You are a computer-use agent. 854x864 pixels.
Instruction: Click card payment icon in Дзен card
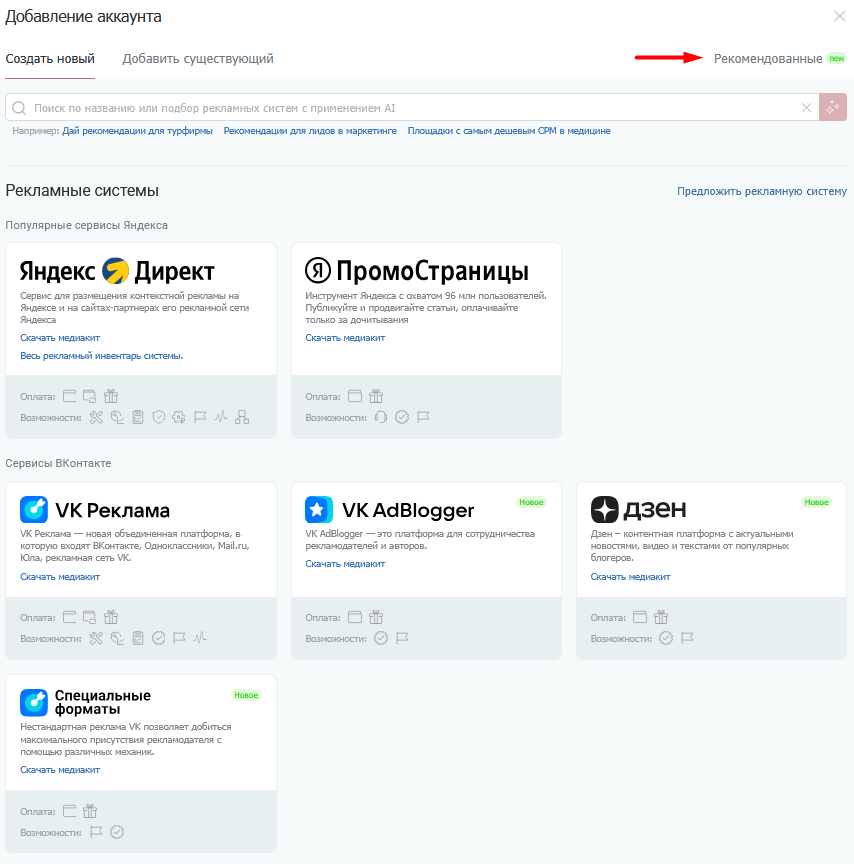tap(640, 617)
